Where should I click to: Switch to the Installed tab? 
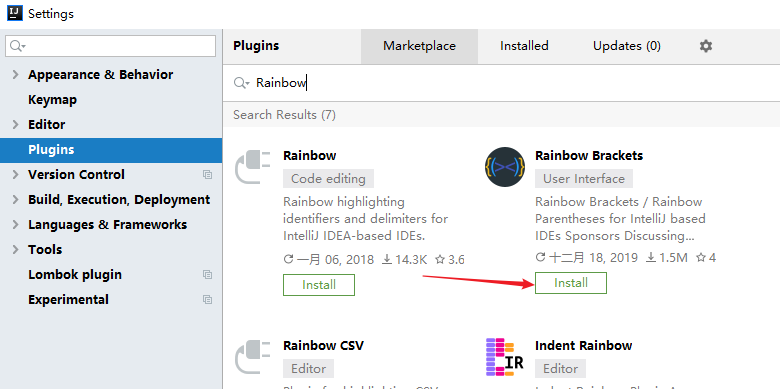coord(524,46)
